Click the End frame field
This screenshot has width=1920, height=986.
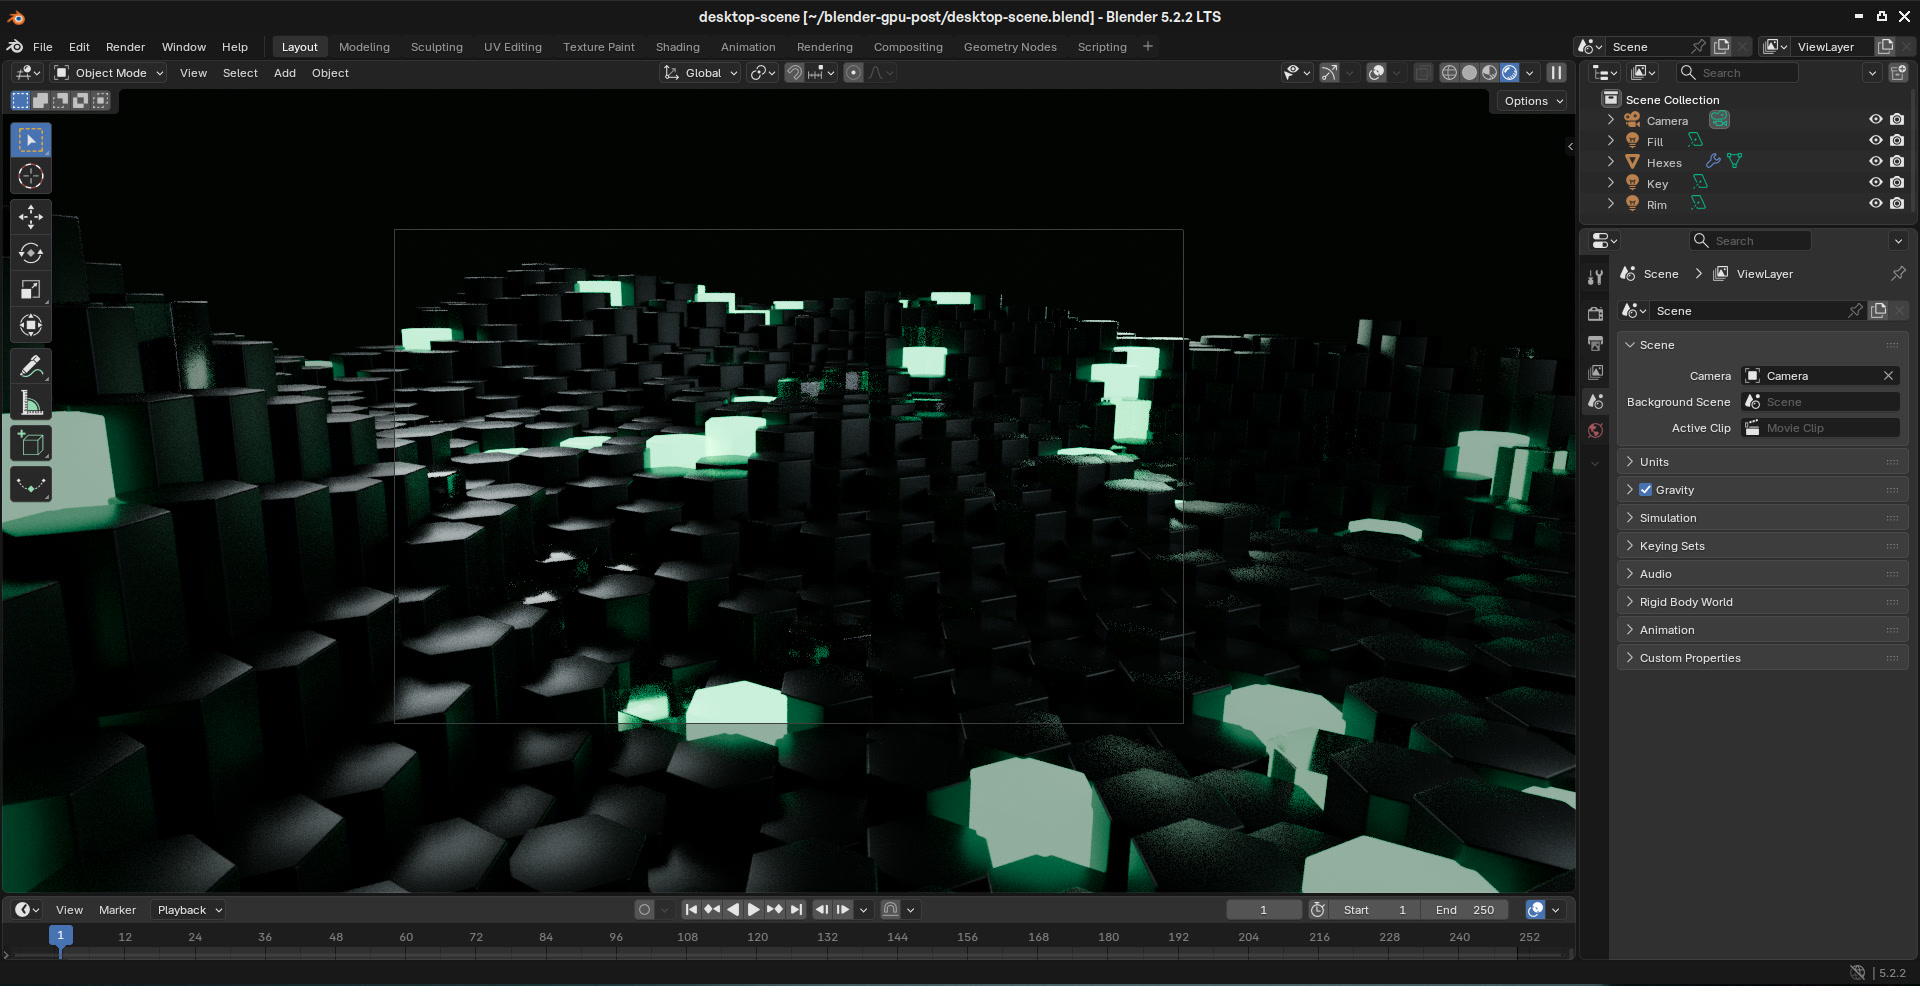pos(1465,910)
